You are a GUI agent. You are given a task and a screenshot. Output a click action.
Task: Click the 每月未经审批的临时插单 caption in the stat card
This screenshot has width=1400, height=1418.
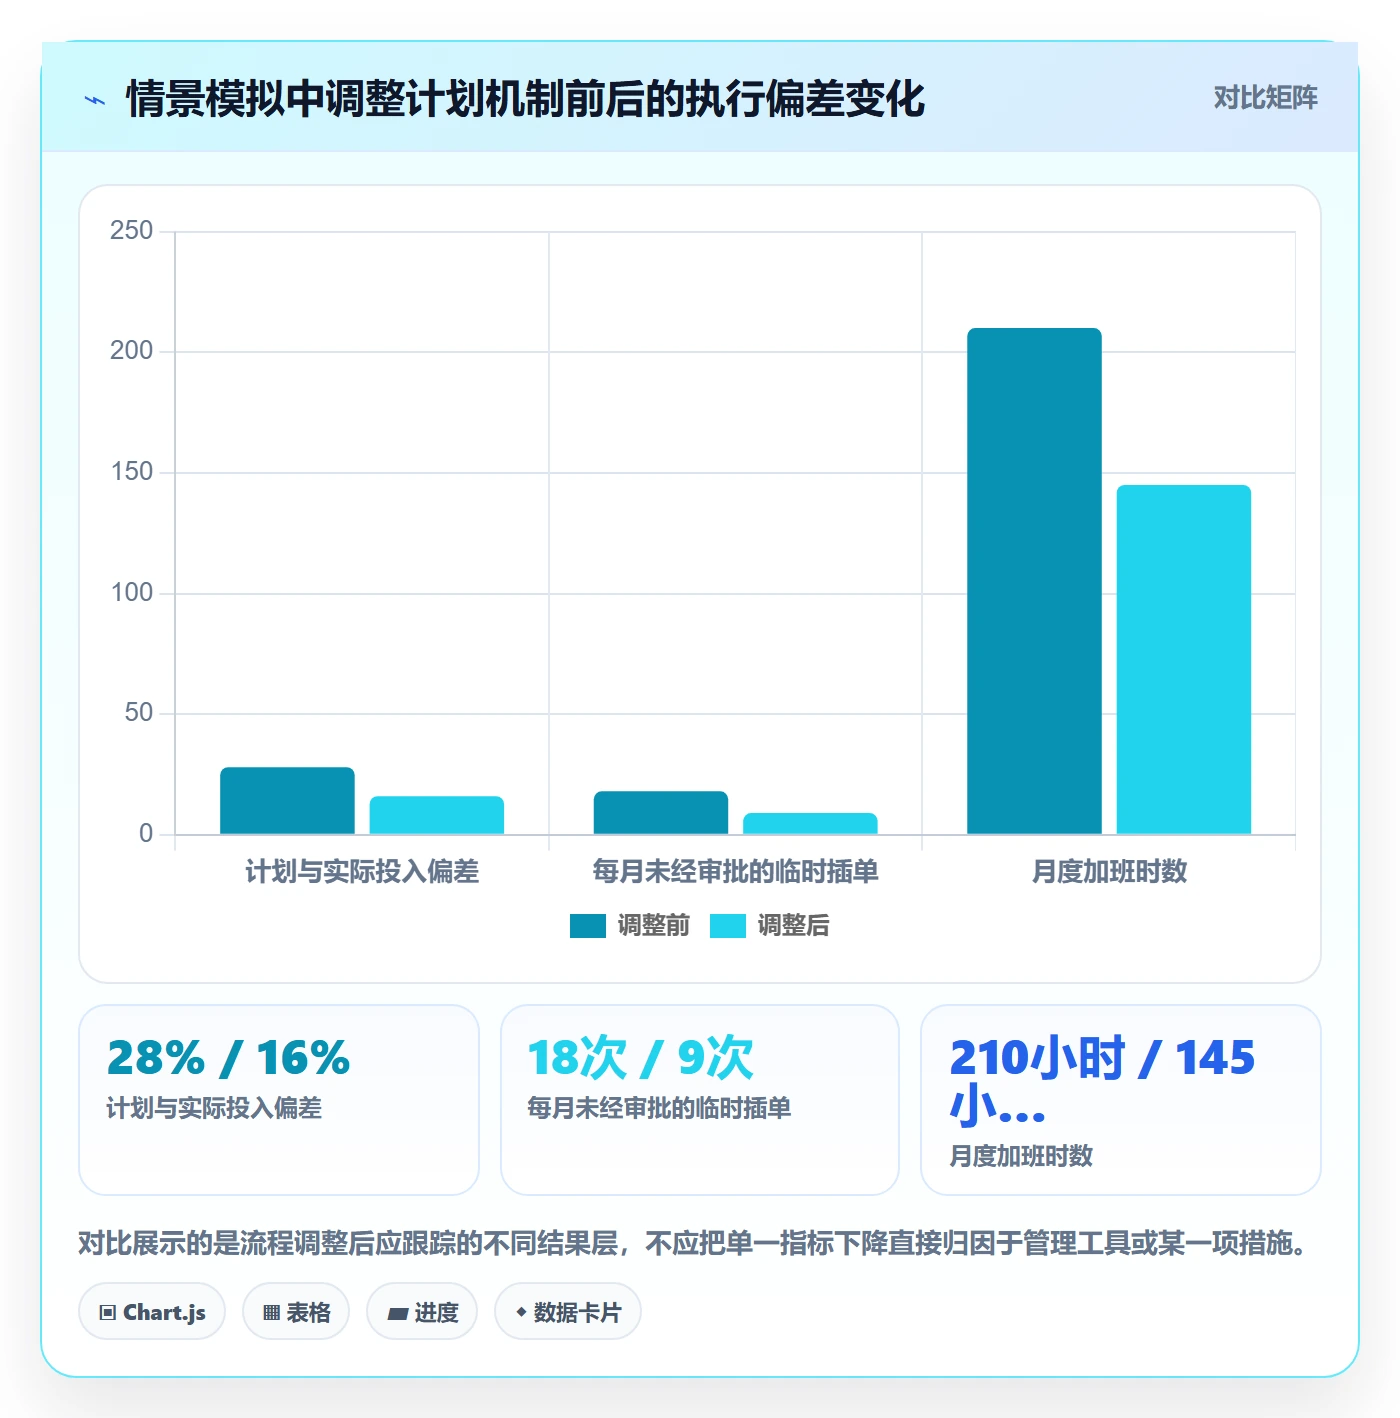tap(659, 1108)
